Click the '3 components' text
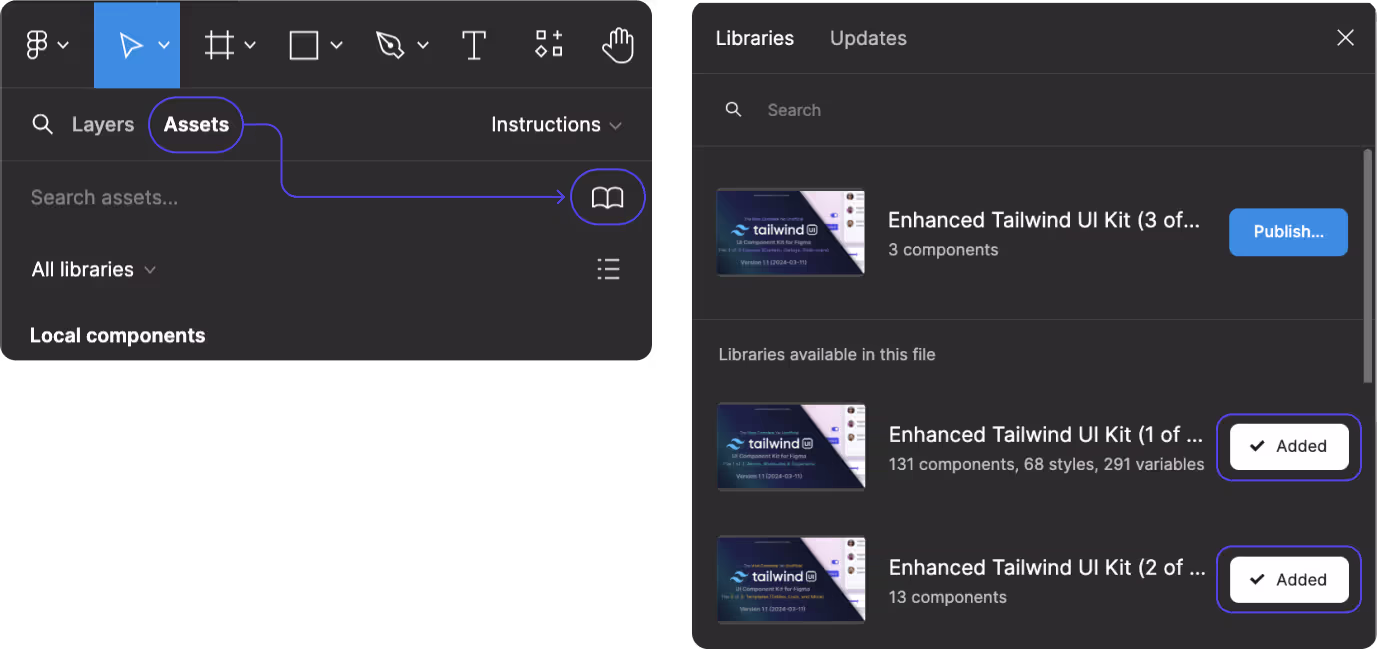This screenshot has width=1377, height=649. 943,250
